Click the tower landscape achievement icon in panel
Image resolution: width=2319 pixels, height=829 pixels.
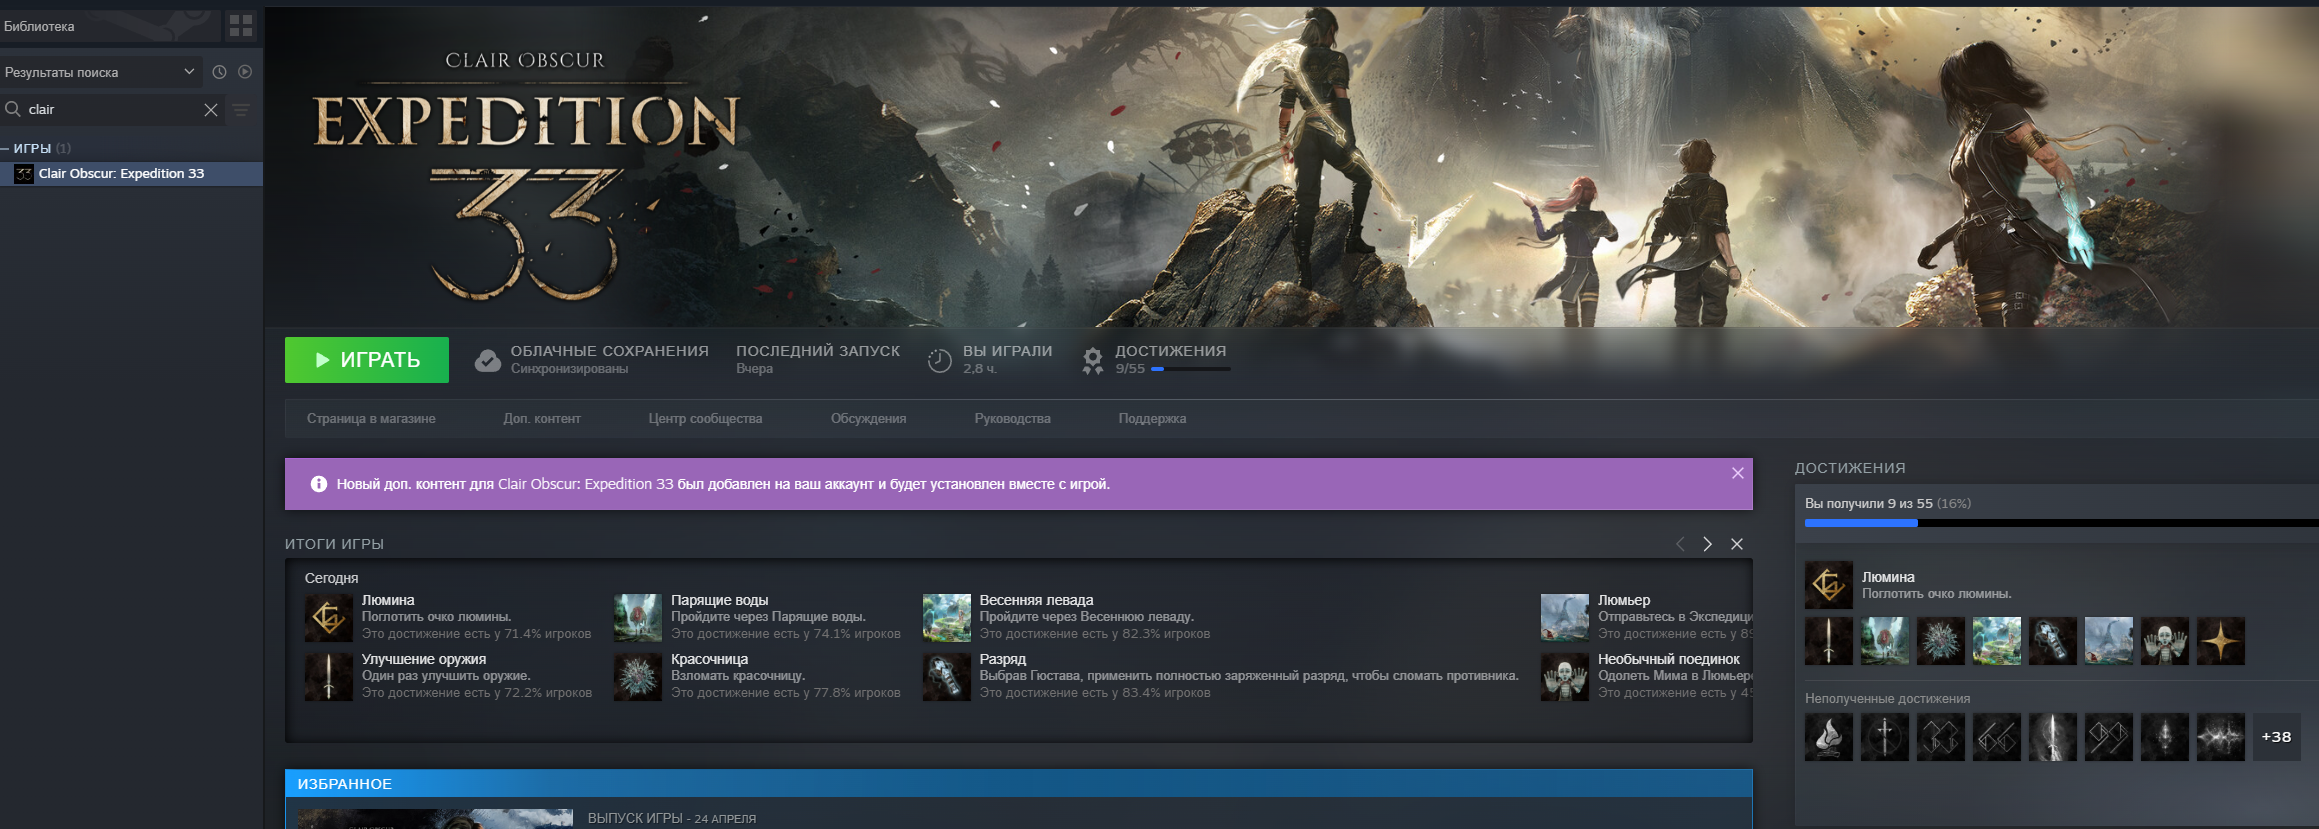[2109, 641]
